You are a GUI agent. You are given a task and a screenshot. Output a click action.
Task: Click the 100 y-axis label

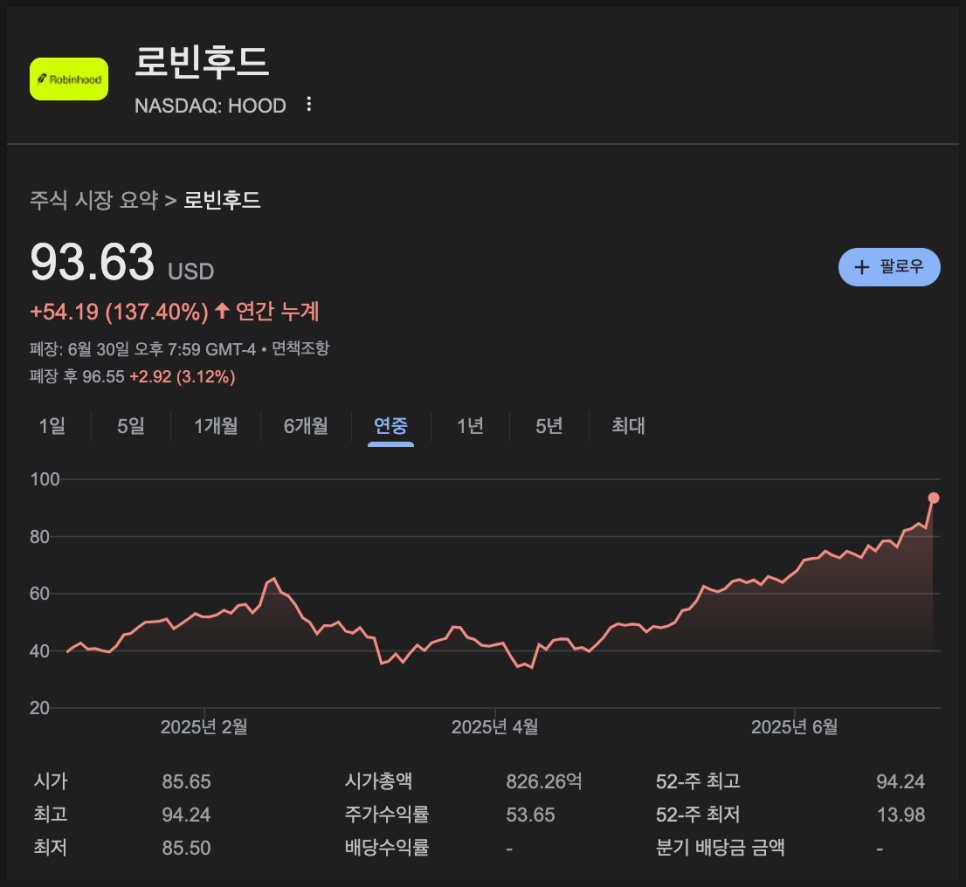(45, 479)
